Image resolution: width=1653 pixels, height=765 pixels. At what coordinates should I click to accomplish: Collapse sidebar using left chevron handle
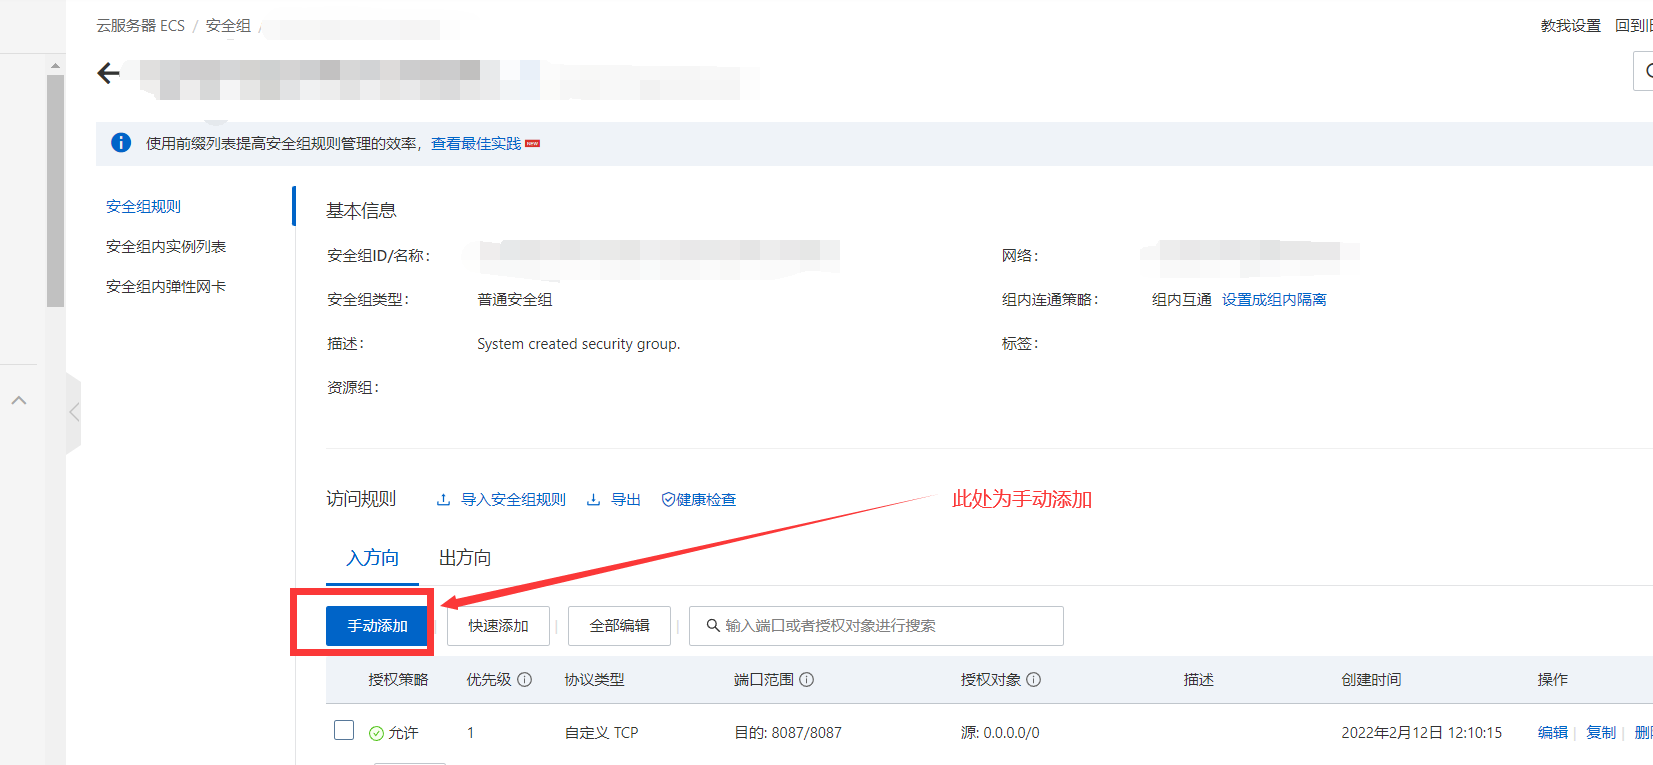point(73,413)
